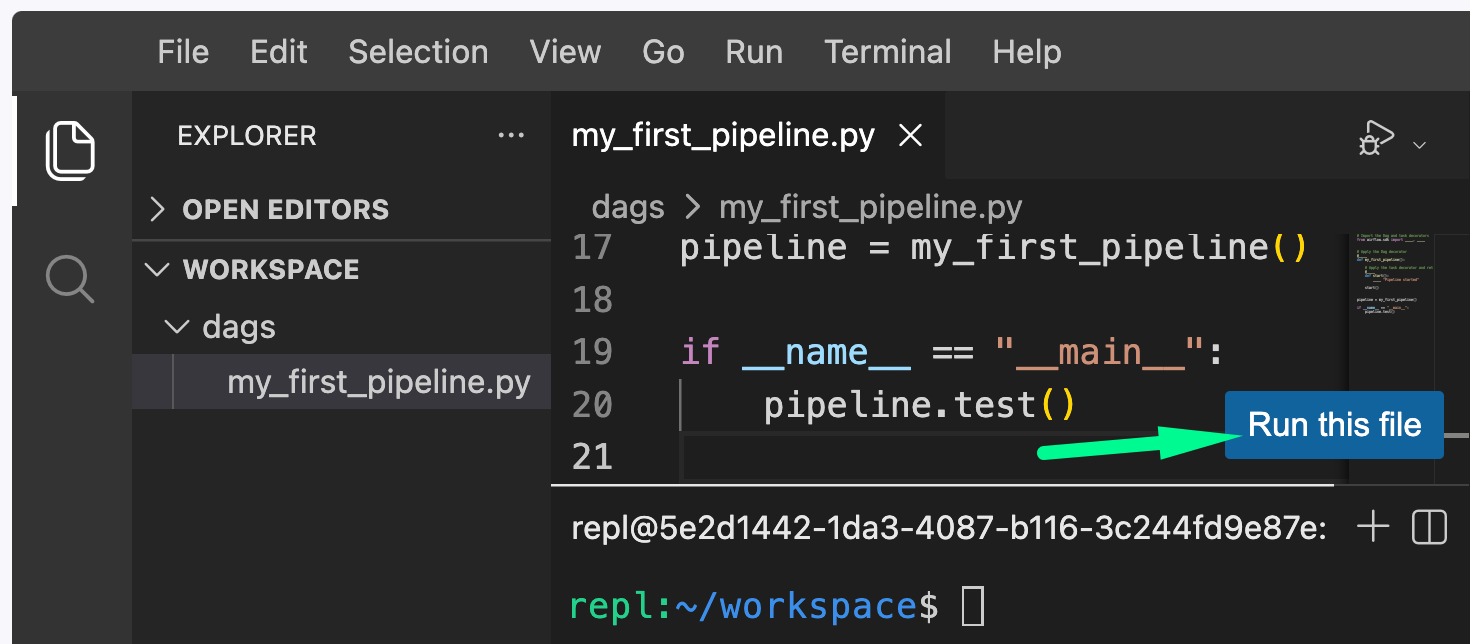This screenshot has width=1470, height=644.
Task: Open the Explorer view in activity bar
Action: 70,151
